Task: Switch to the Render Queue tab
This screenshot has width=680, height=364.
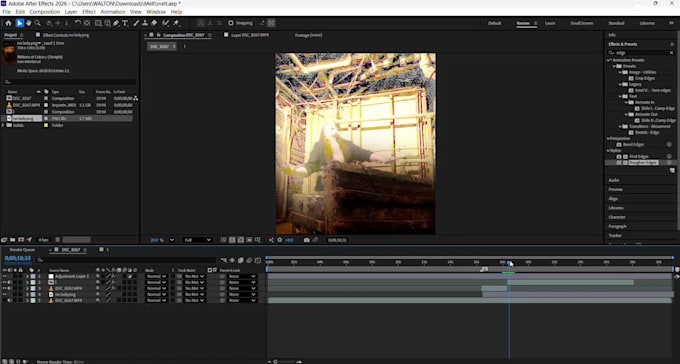Action: (x=23, y=250)
